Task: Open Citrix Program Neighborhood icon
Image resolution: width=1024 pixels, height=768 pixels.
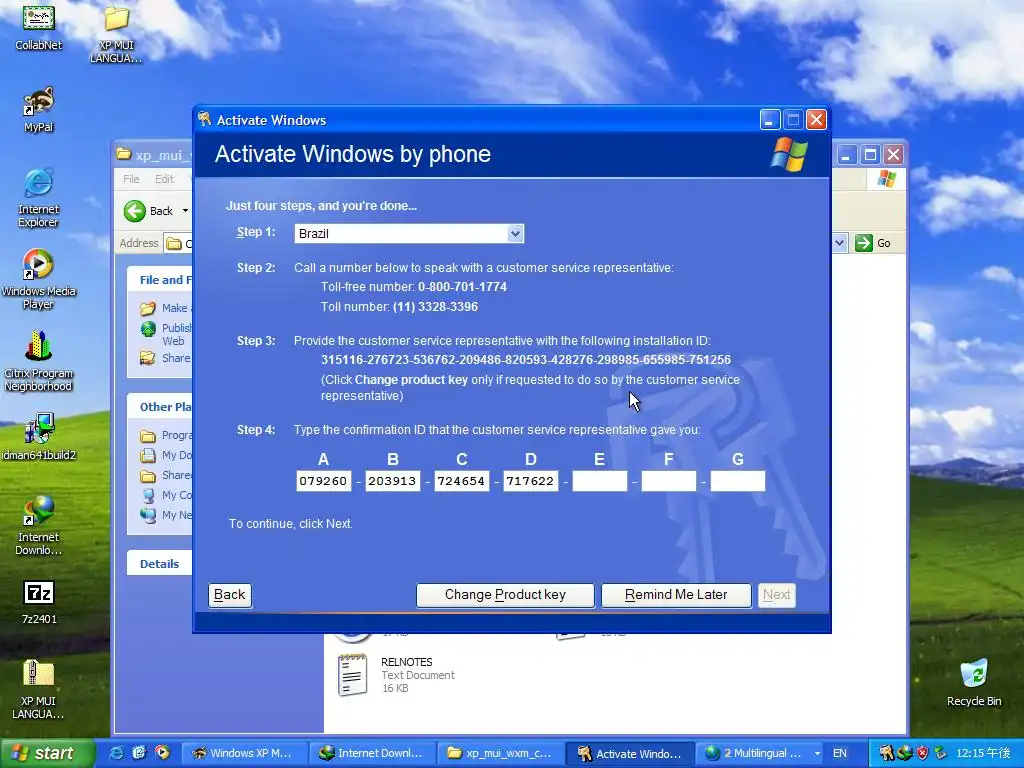Action: coord(39,361)
